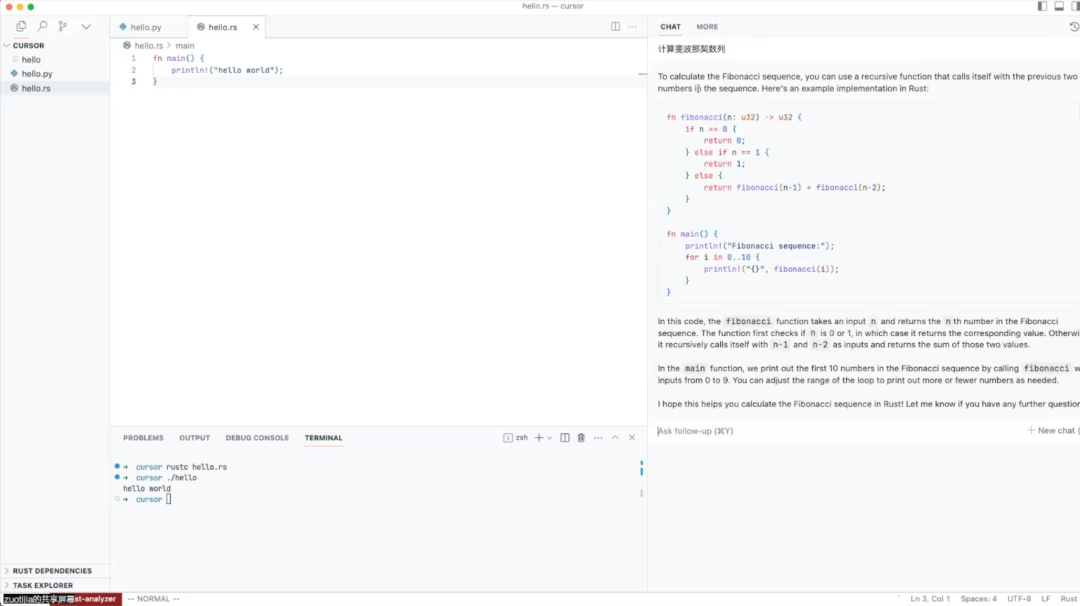Open the MORE tab in chat panel
Screen dimensions: 1080x606
(x=707, y=27)
